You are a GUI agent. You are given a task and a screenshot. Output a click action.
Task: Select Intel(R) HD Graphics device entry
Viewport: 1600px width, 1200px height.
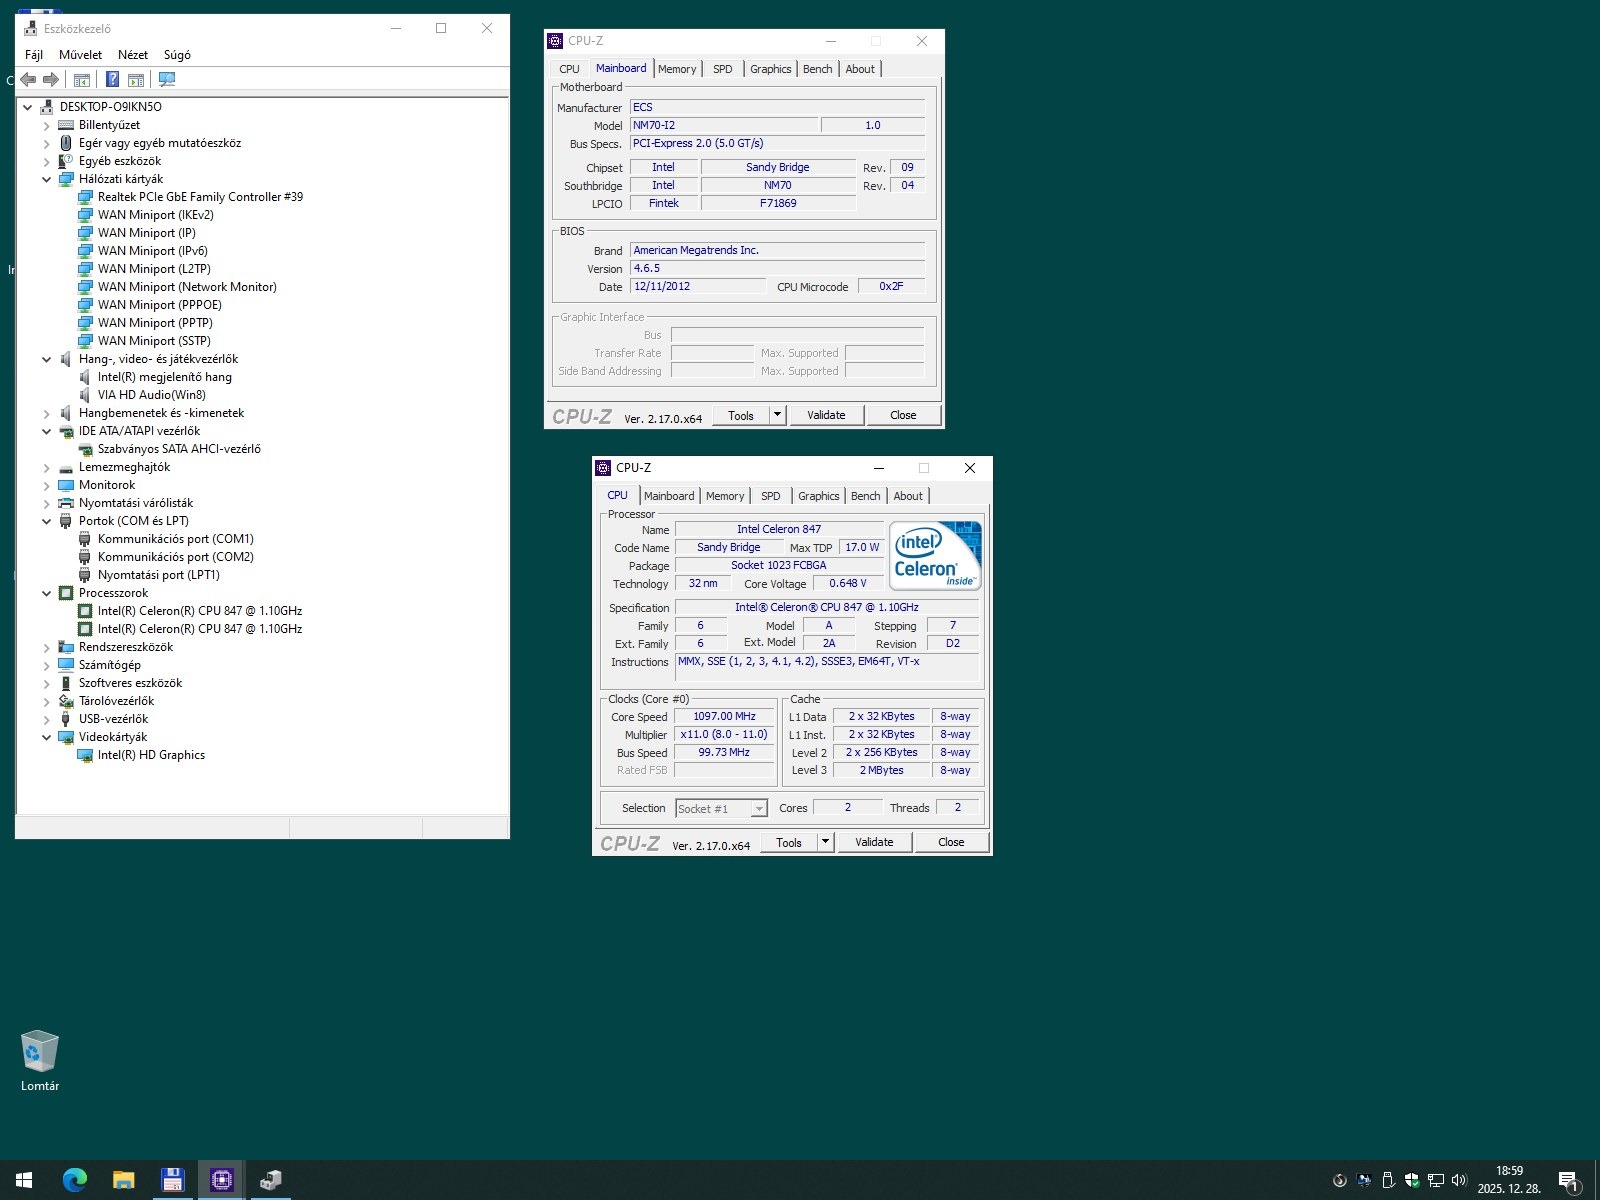click(x=151, y=755)
